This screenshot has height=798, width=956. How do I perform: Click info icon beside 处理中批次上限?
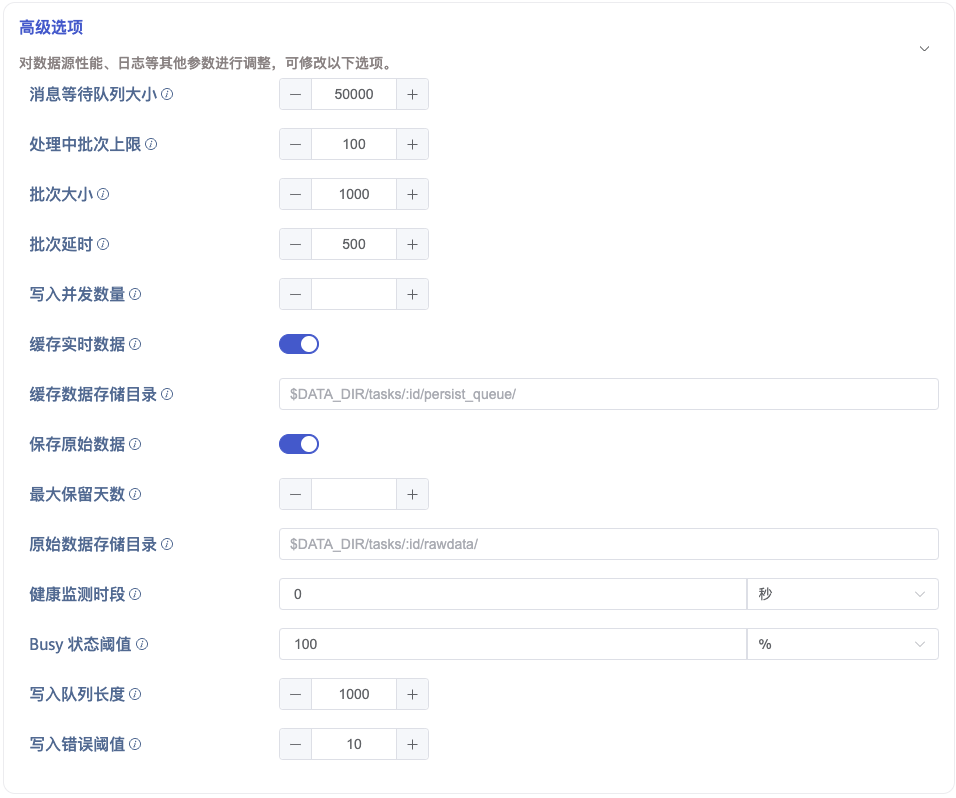pos(151,144)
